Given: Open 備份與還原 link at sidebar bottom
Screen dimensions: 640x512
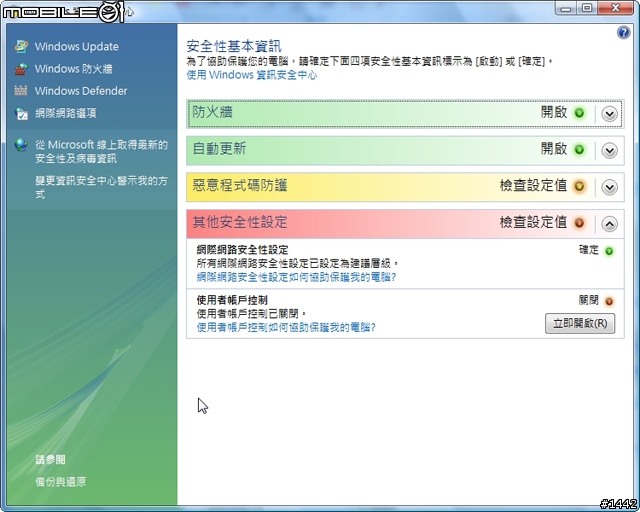Looking at the screenshot, I should [x=61, y=482].
